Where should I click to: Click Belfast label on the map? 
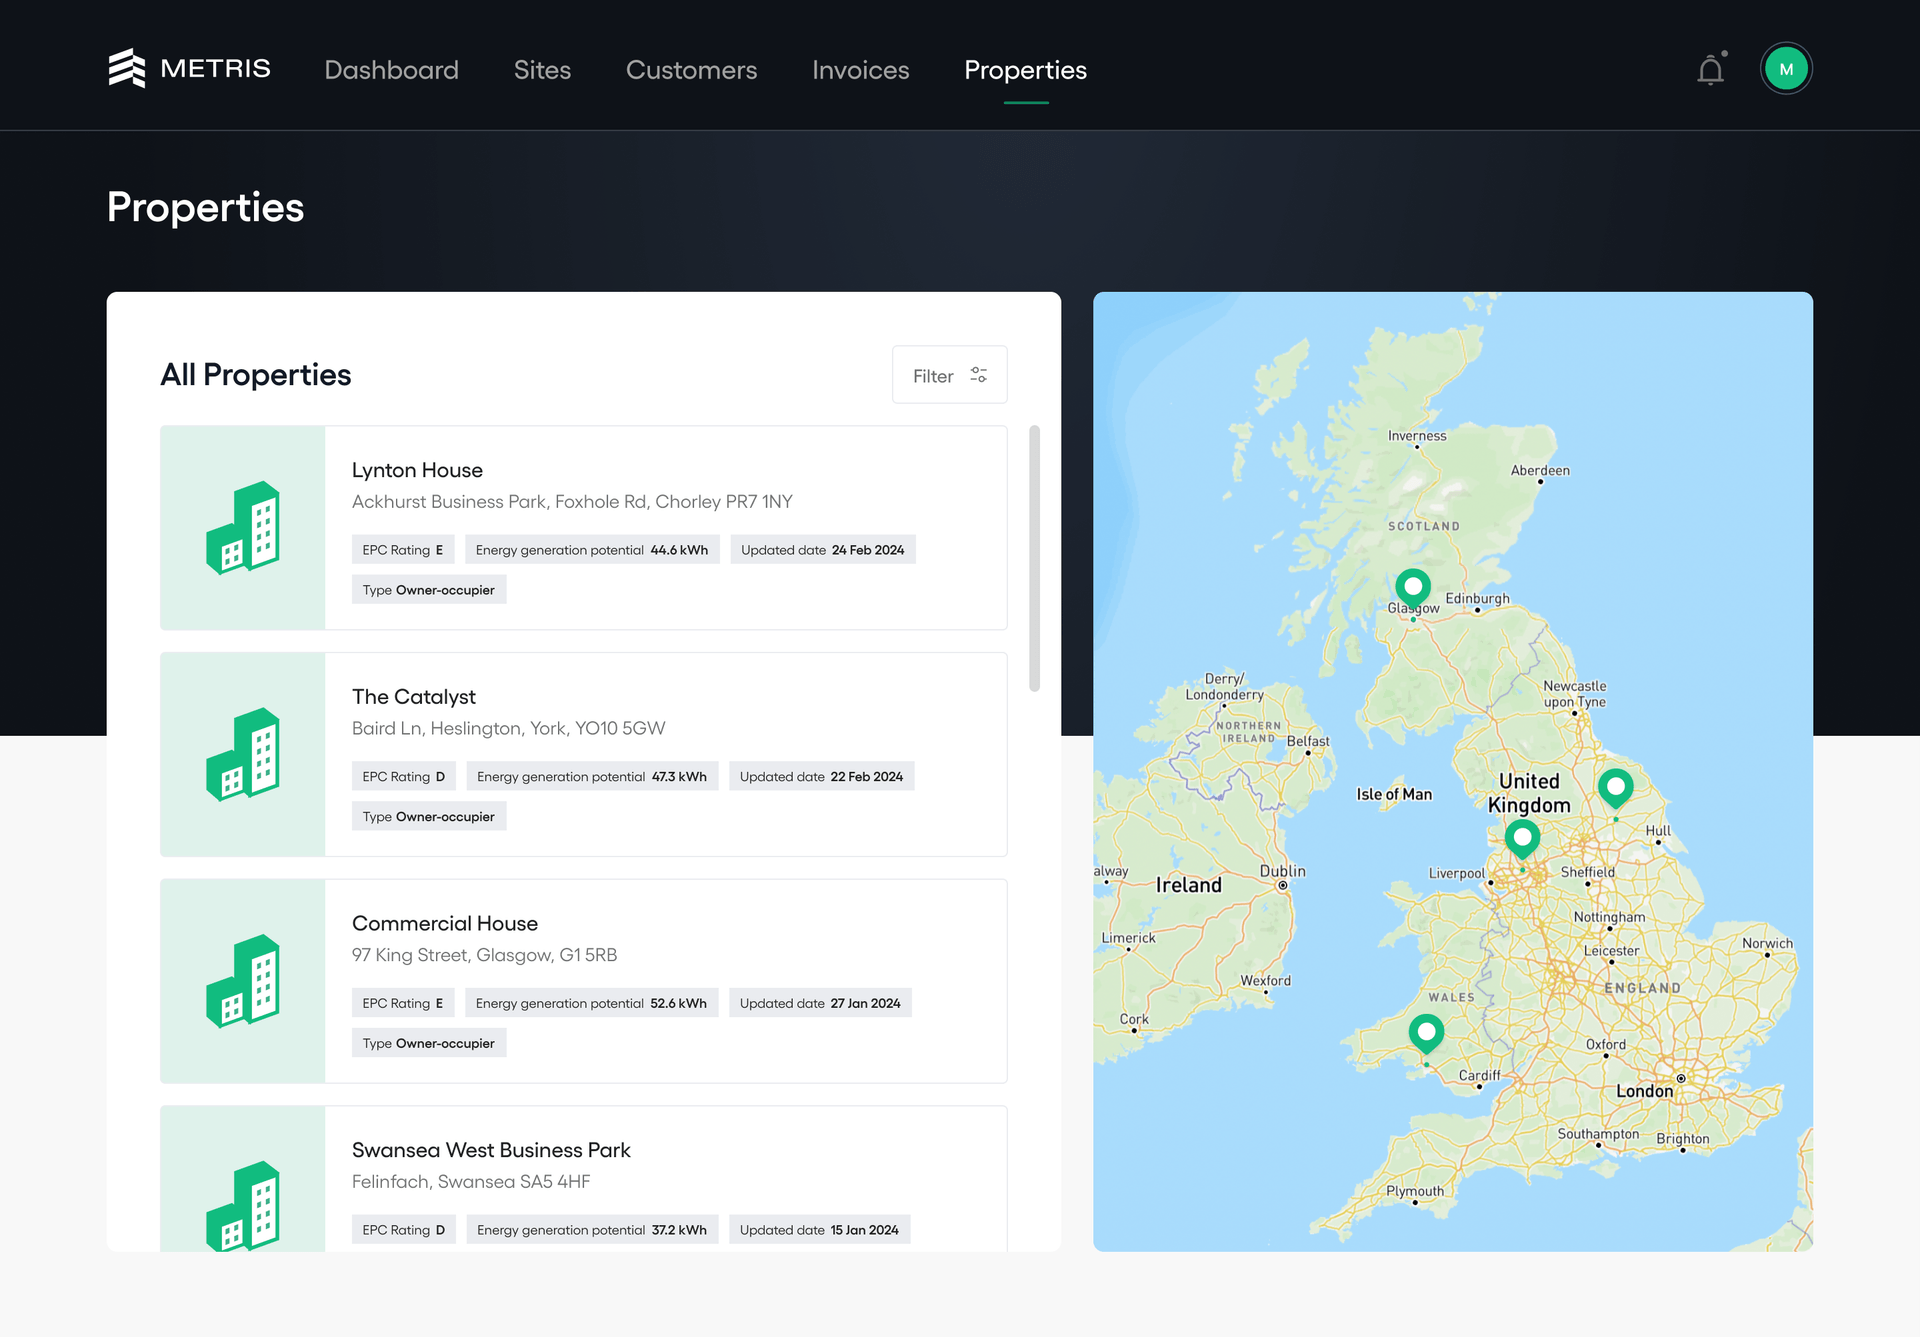click(x=1308, y=742)
